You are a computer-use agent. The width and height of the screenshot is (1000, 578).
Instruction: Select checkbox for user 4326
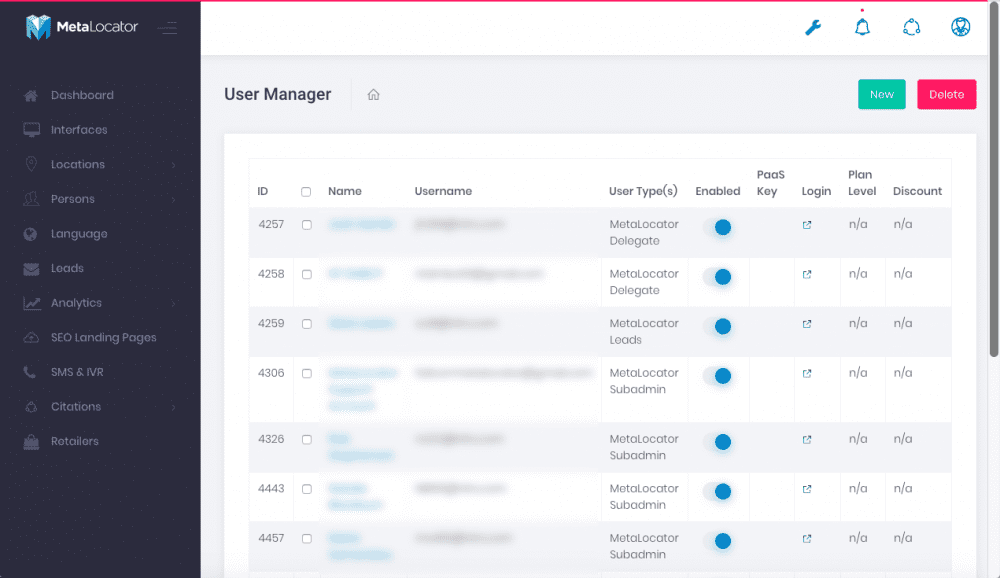[307, 440]
